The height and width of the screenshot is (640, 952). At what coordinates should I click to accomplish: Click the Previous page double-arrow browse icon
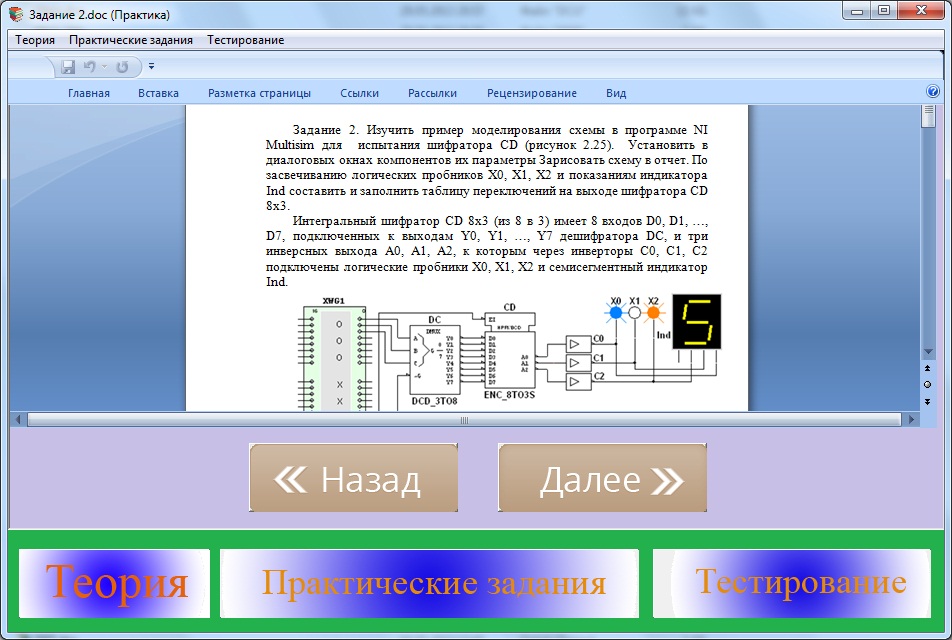click(927, 369)
